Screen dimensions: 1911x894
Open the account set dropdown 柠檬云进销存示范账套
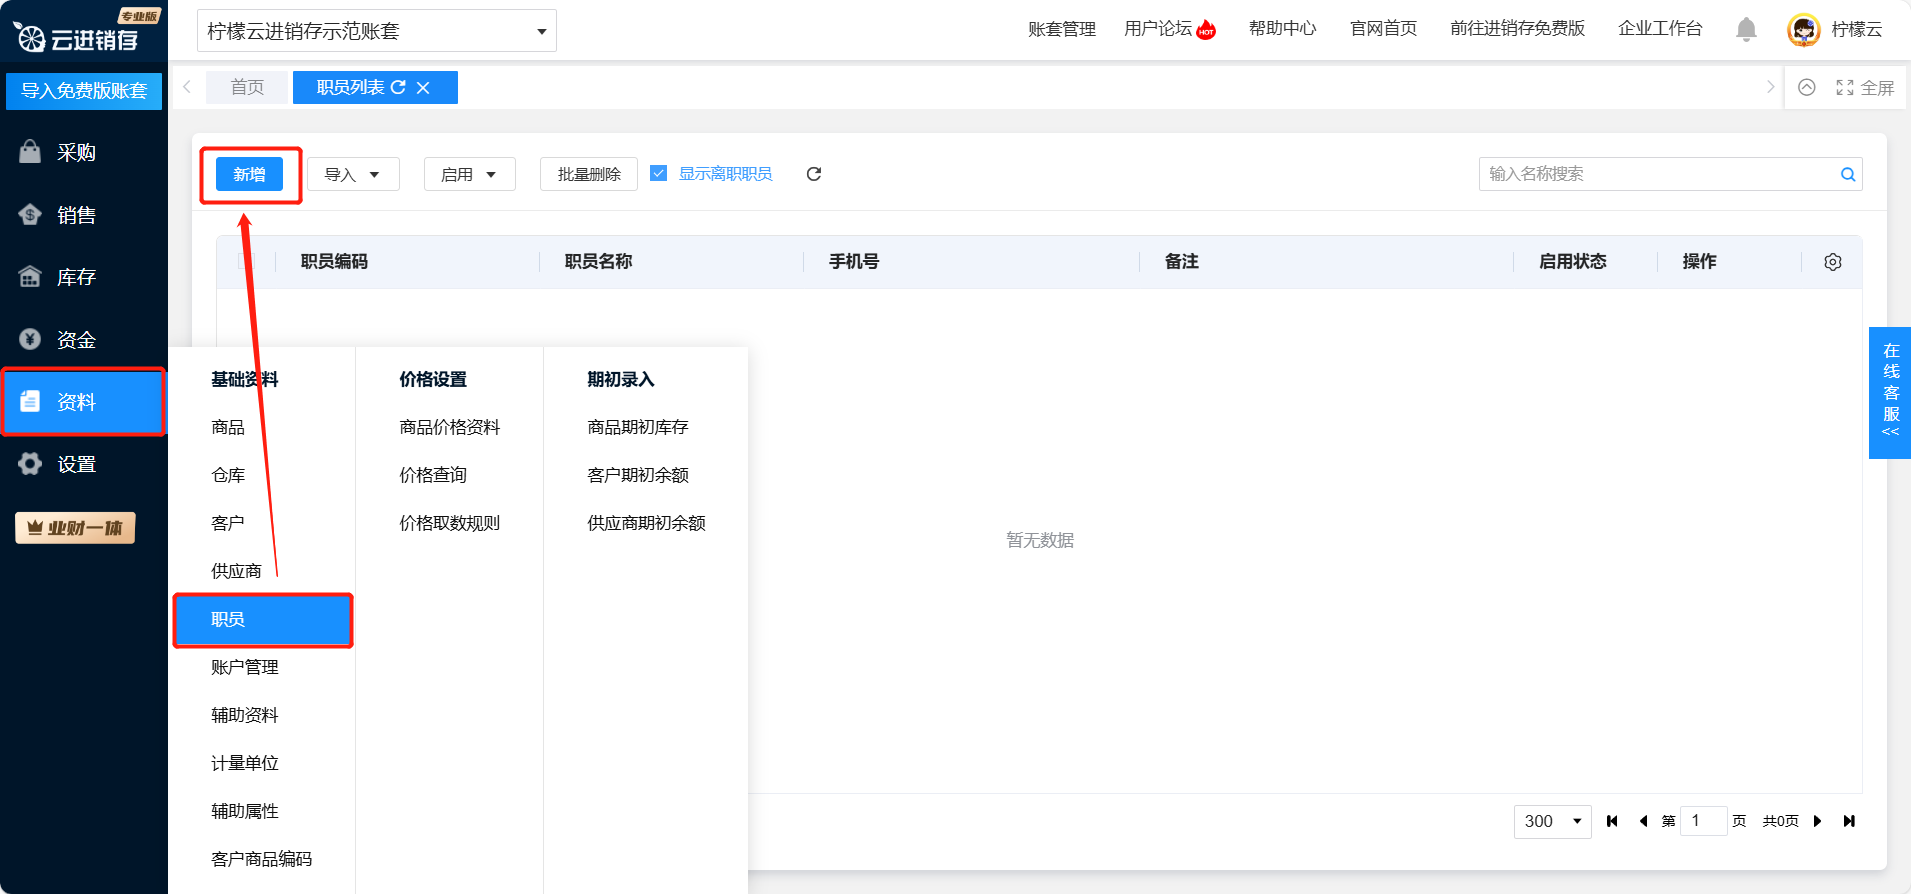377,31
